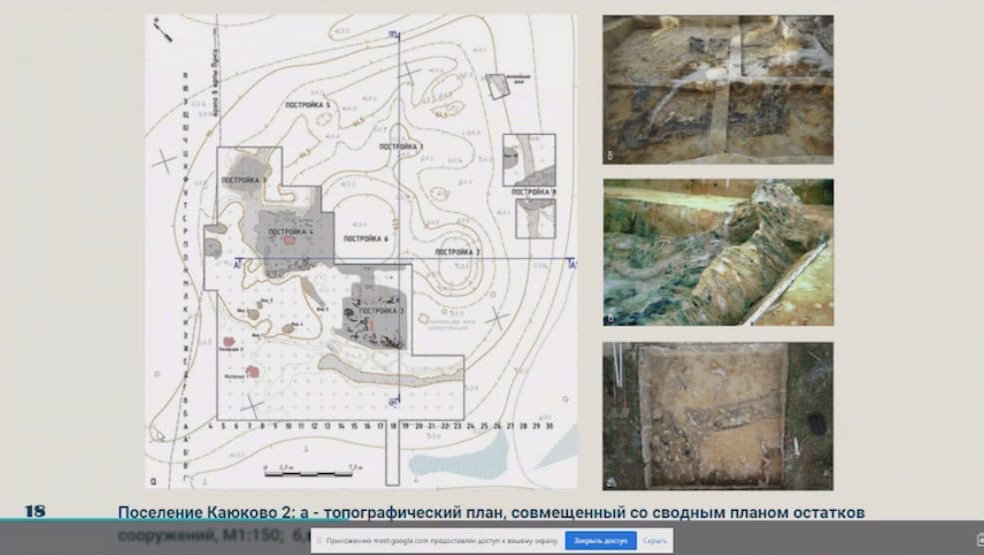984x555 pixels.
Task: Click the 'ПОСТРОЙКА 5' label on the plan
Action: point(307,105)
